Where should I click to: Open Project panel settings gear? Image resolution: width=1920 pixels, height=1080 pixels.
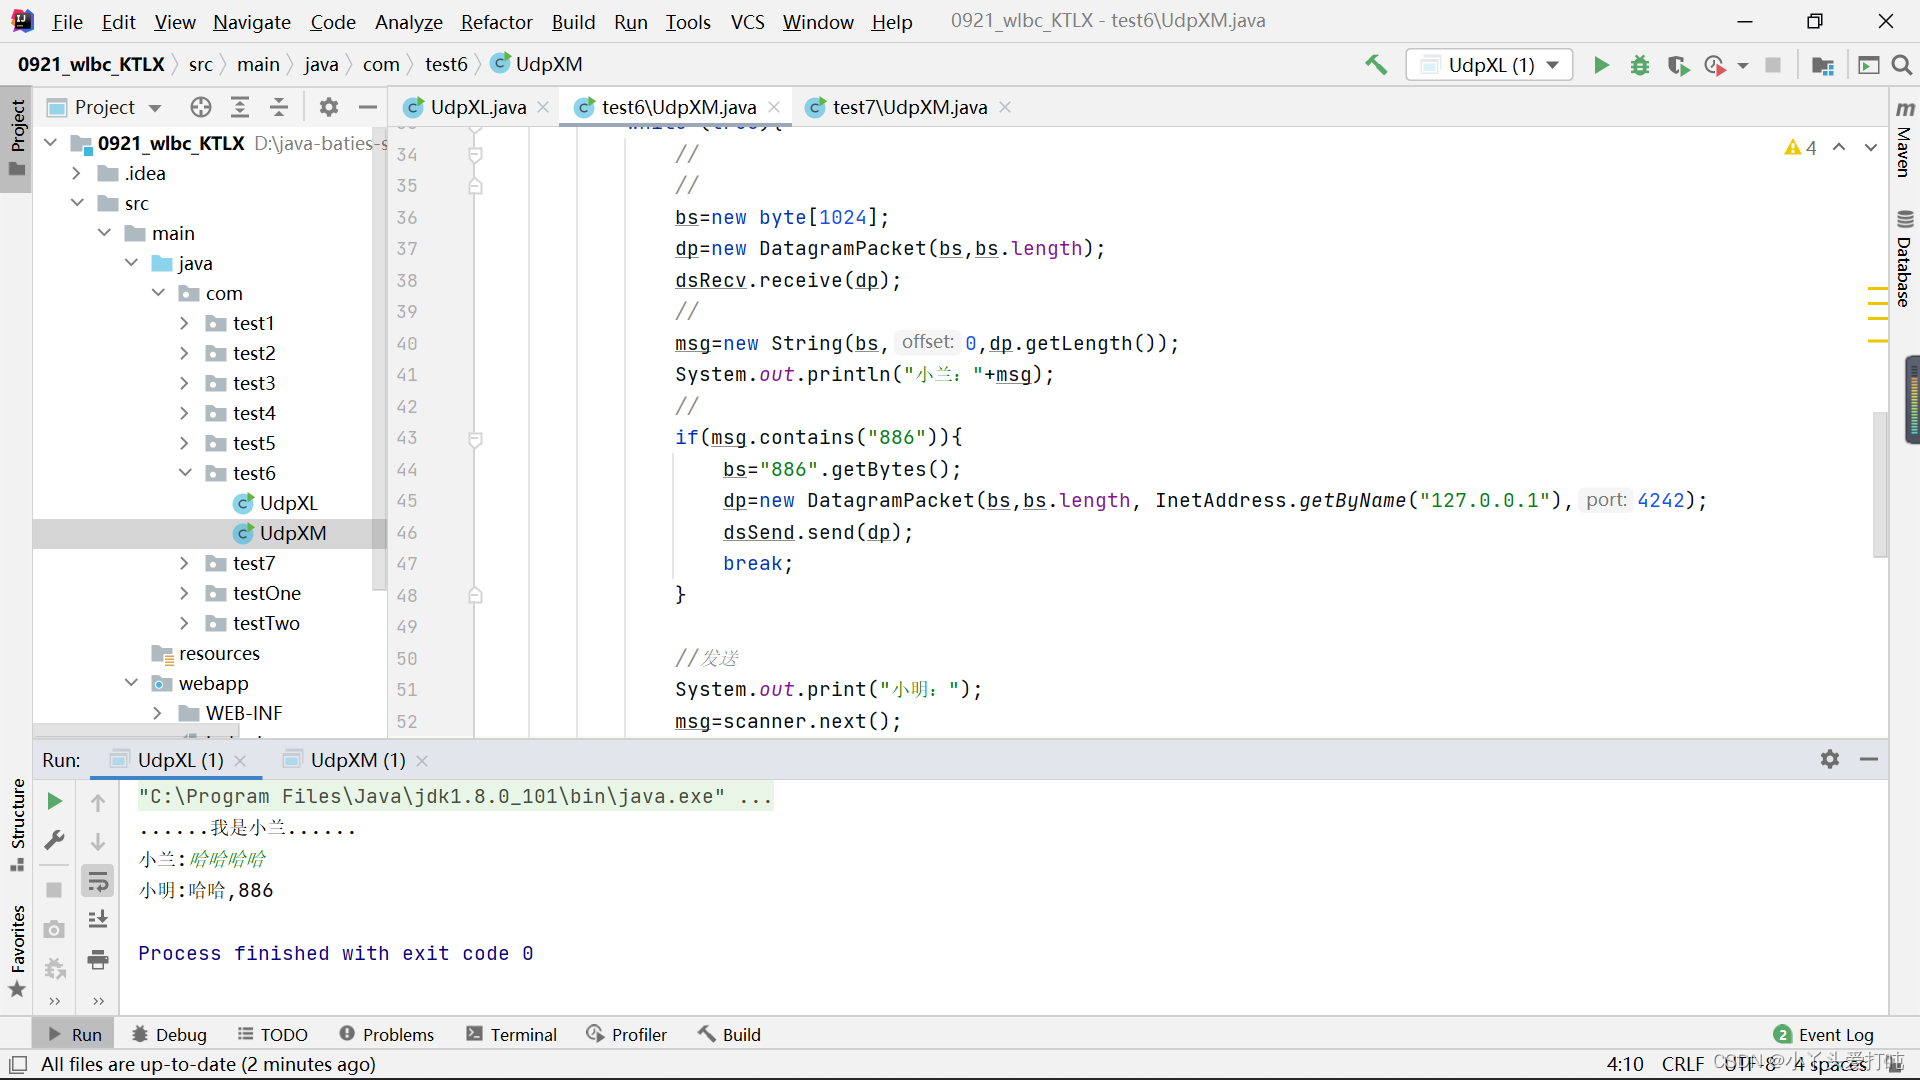329,107
